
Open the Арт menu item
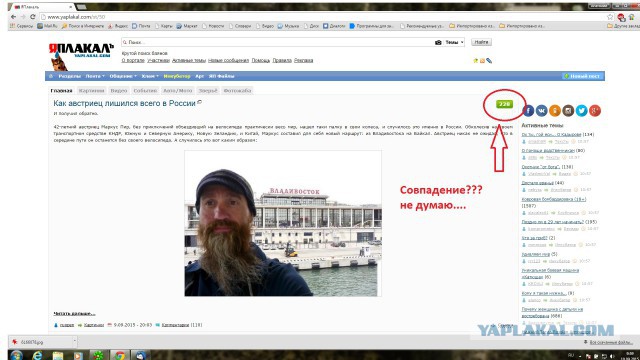(200, 76)
